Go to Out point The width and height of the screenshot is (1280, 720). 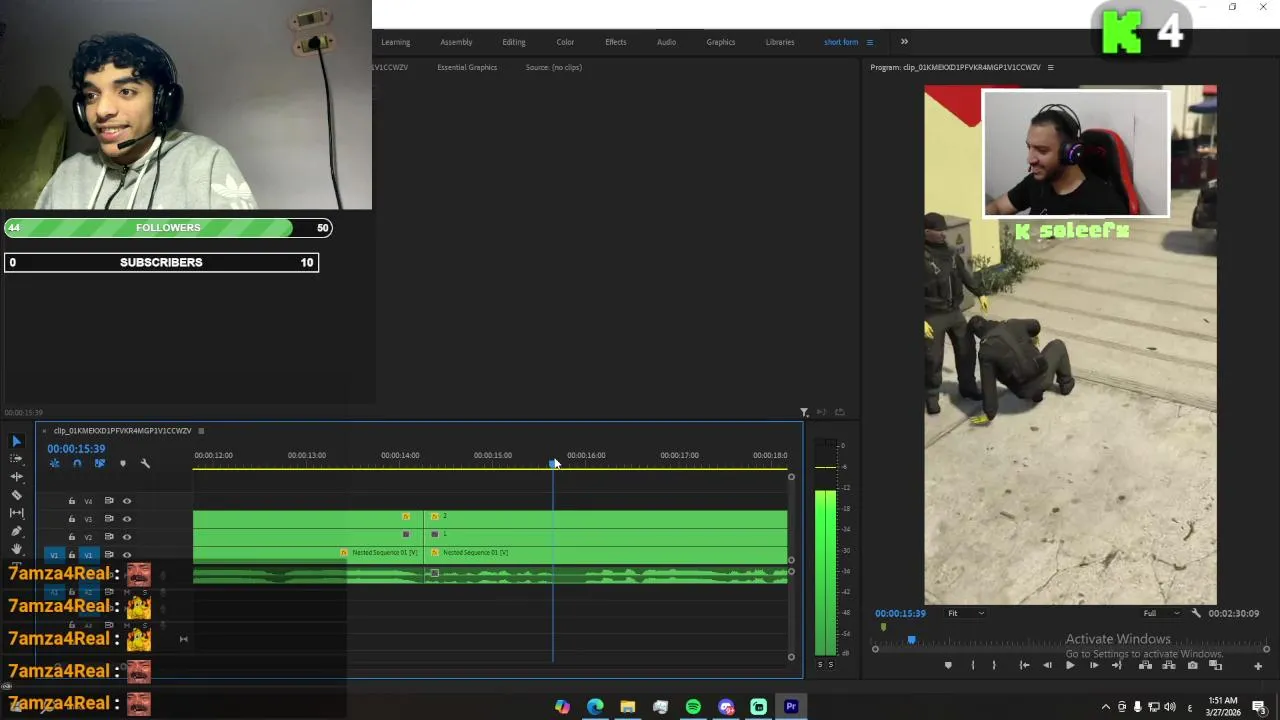pyautogui.click(x=1117, y=665)
